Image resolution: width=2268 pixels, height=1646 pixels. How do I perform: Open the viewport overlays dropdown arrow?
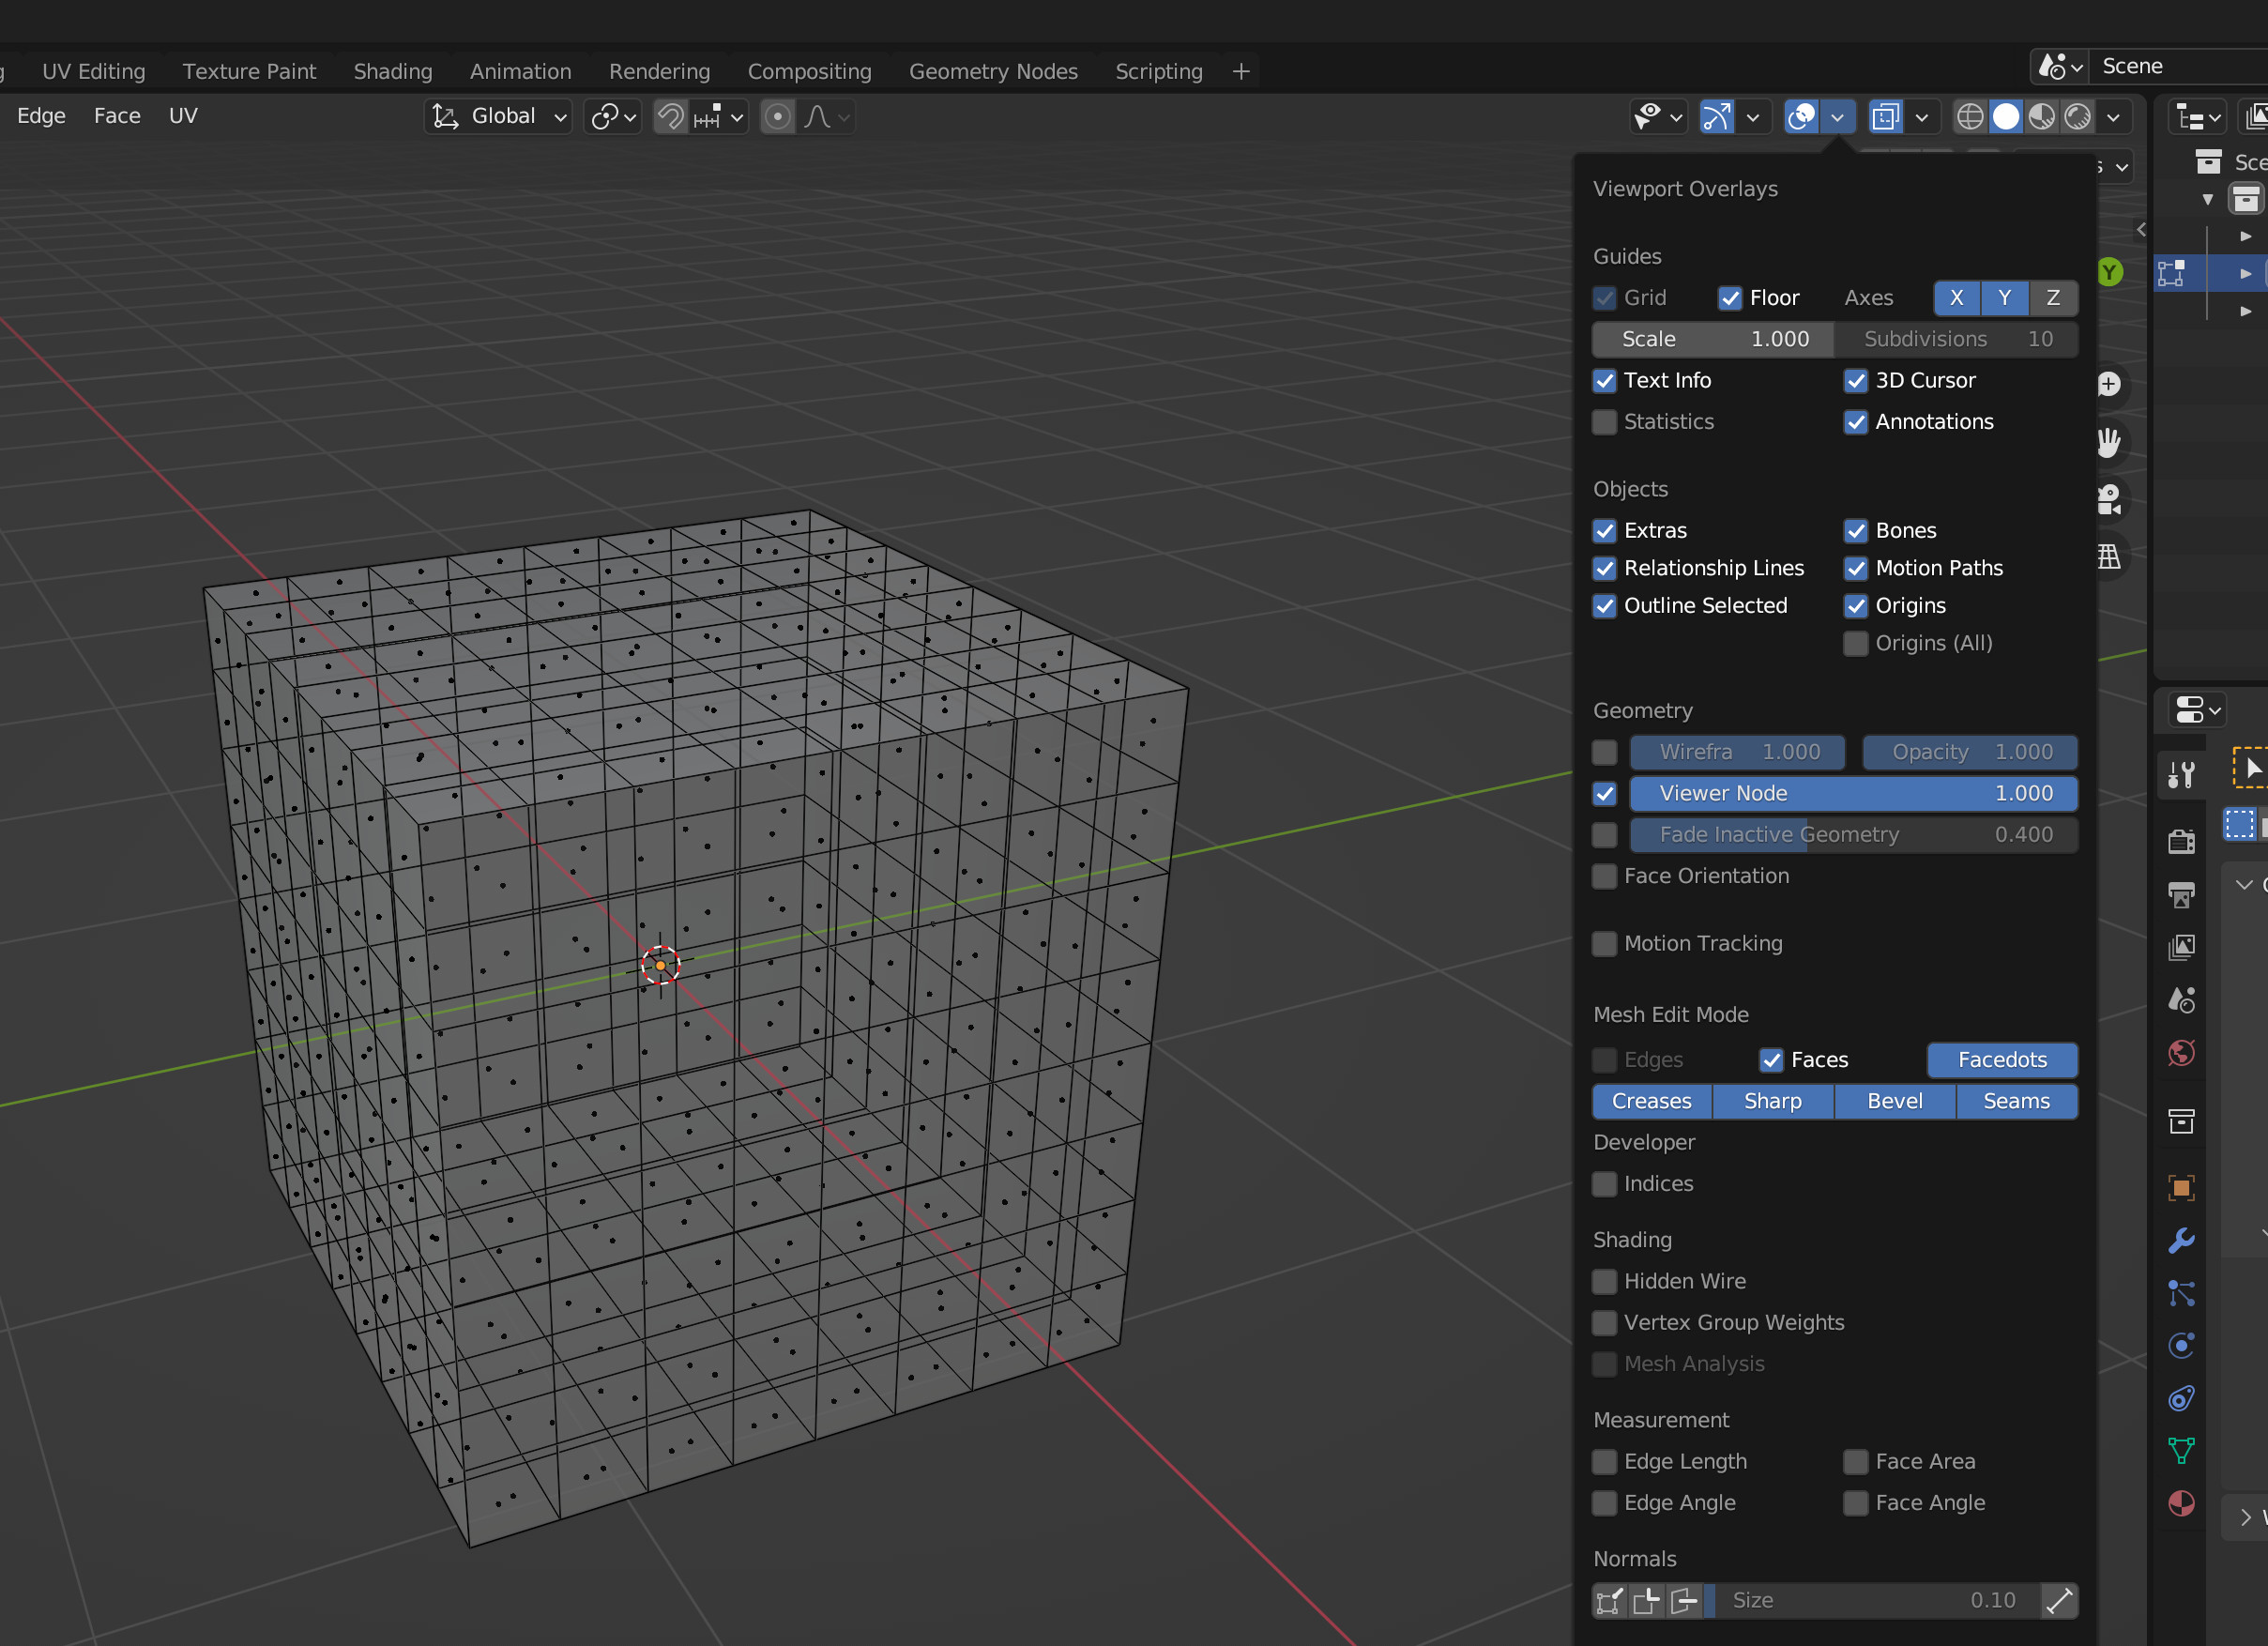(1837, 117)
